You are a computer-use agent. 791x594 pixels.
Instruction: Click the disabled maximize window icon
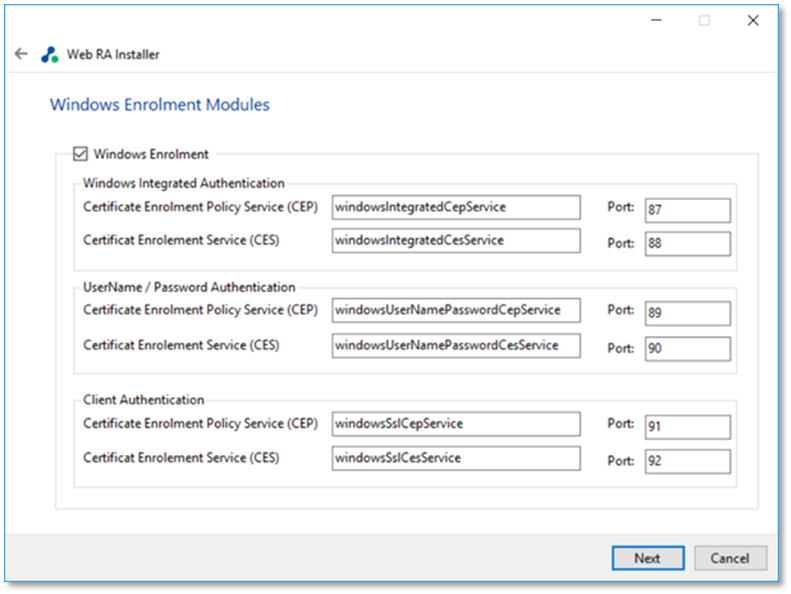704,20
